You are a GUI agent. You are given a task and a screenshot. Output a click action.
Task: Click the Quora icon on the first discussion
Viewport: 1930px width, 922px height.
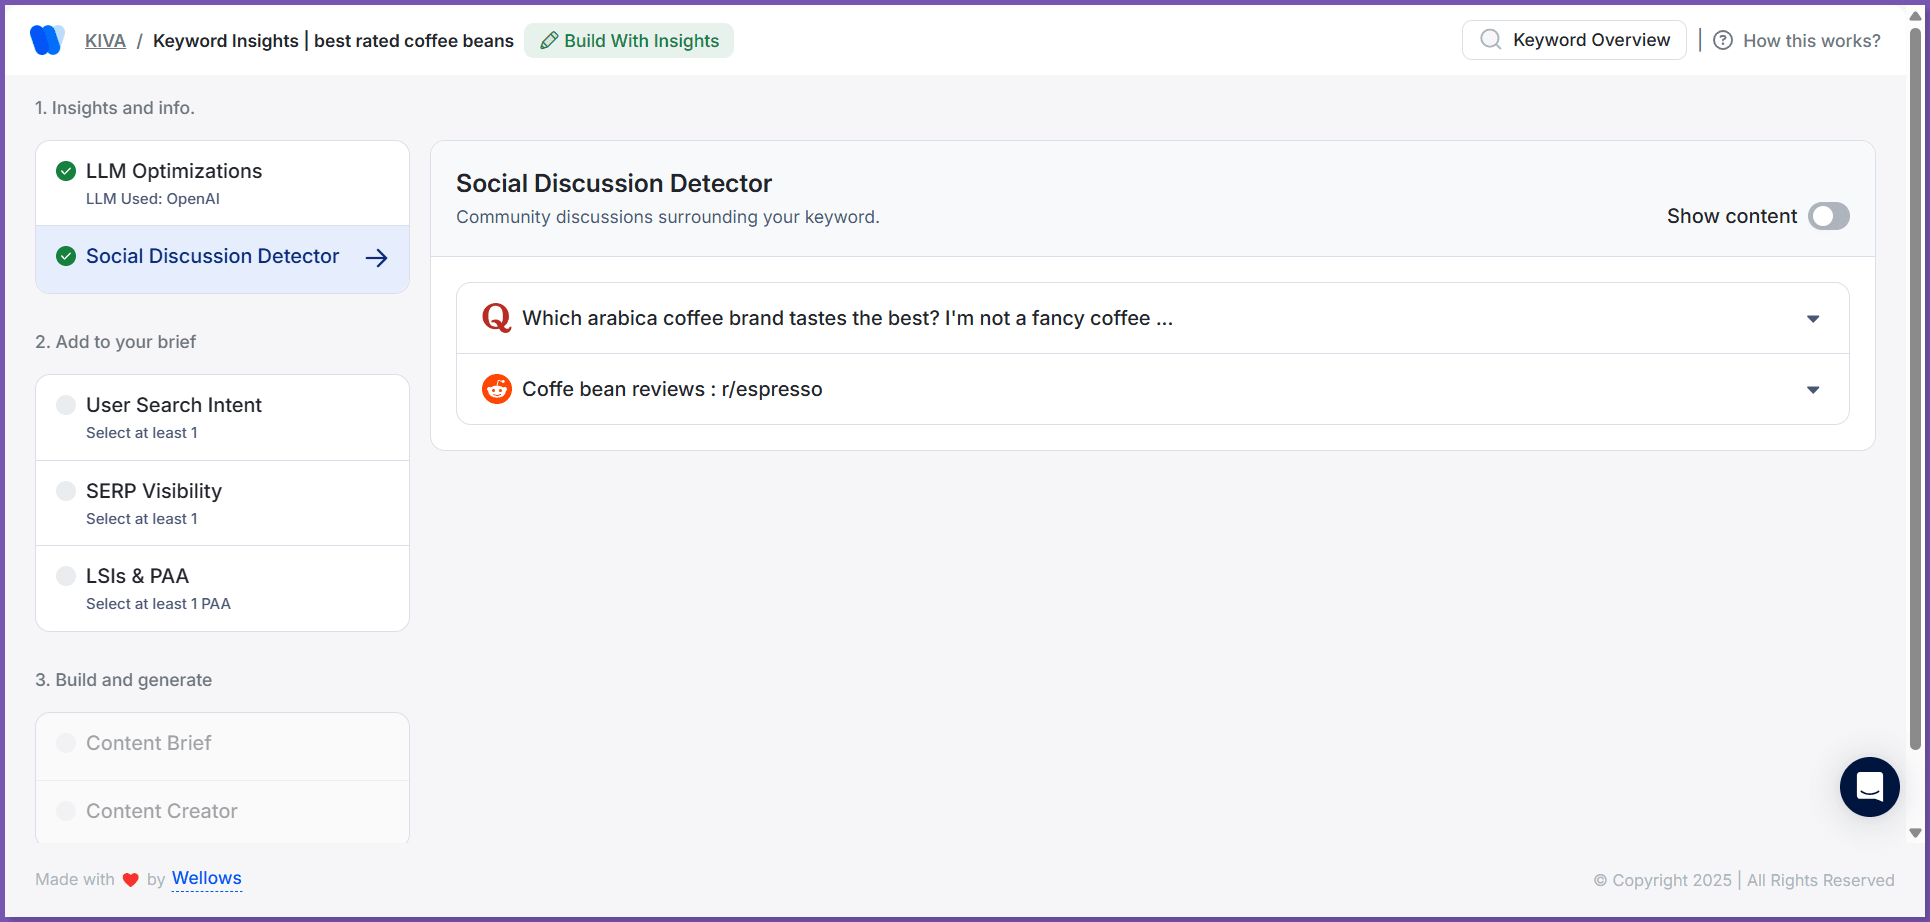[x=495, y=317]
